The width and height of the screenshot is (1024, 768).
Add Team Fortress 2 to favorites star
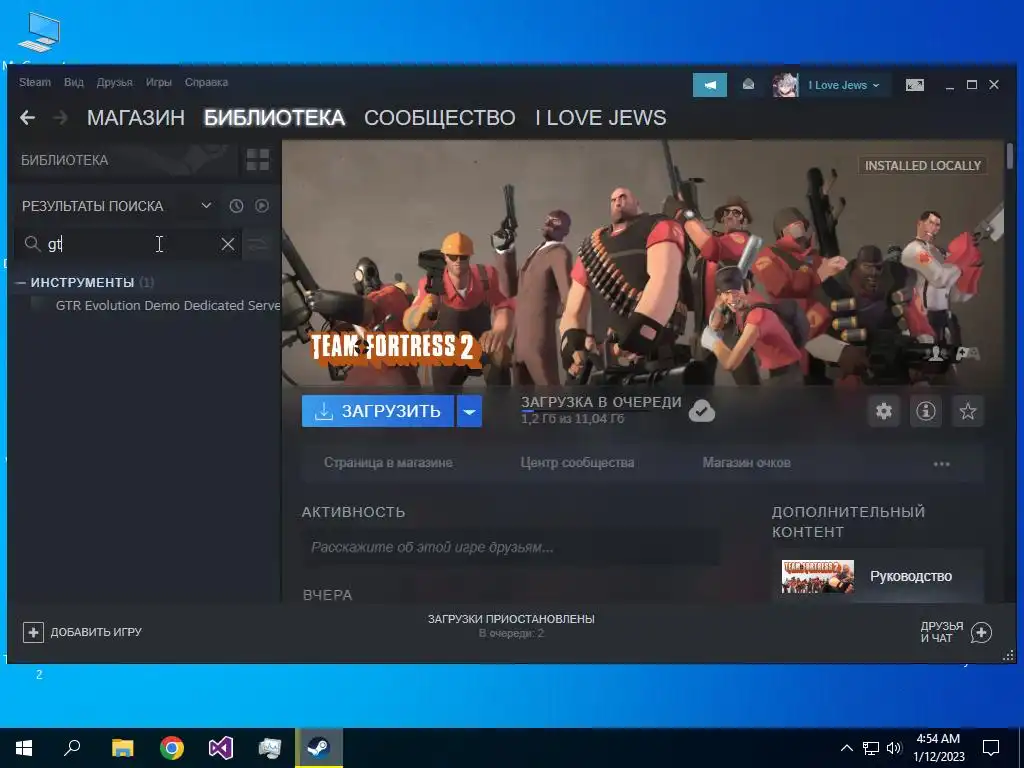[x=967, y=411]
